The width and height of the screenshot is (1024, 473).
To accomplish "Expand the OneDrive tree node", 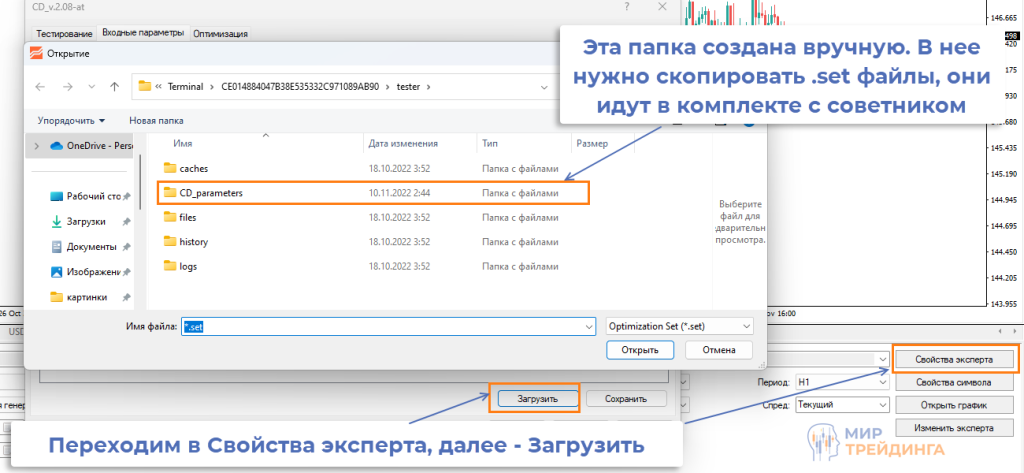I will [37, 146].
